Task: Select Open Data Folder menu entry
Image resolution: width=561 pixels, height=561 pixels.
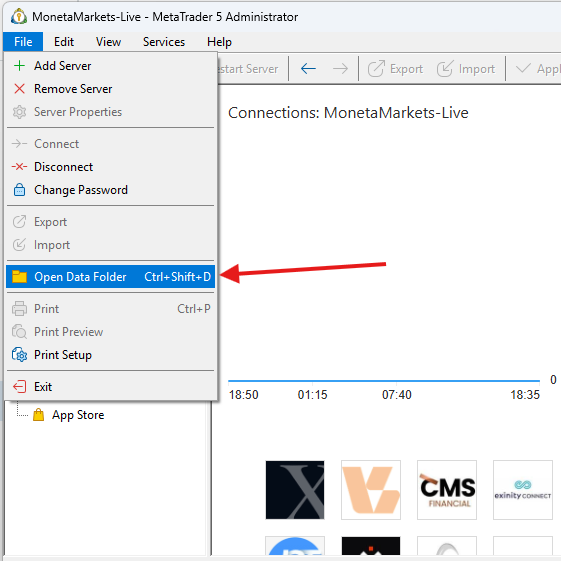Action: [110, 277]
